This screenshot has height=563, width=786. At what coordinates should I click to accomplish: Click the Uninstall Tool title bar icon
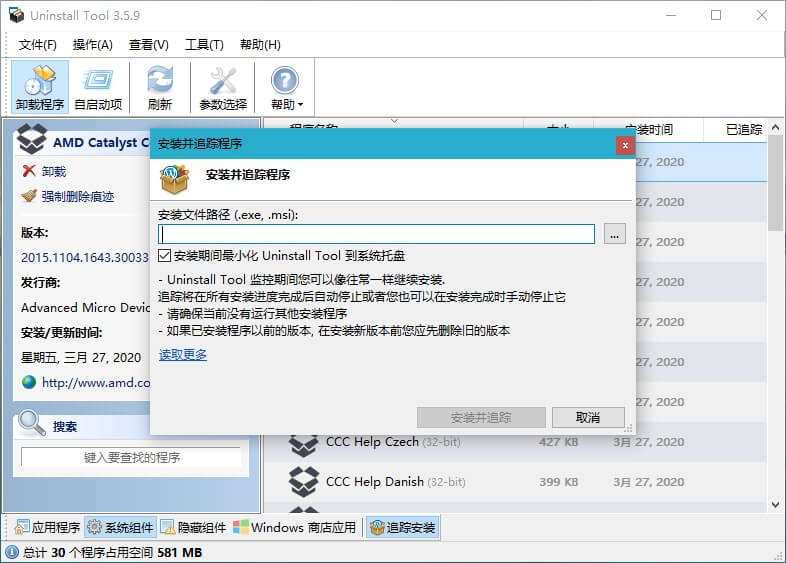(17, 15)
